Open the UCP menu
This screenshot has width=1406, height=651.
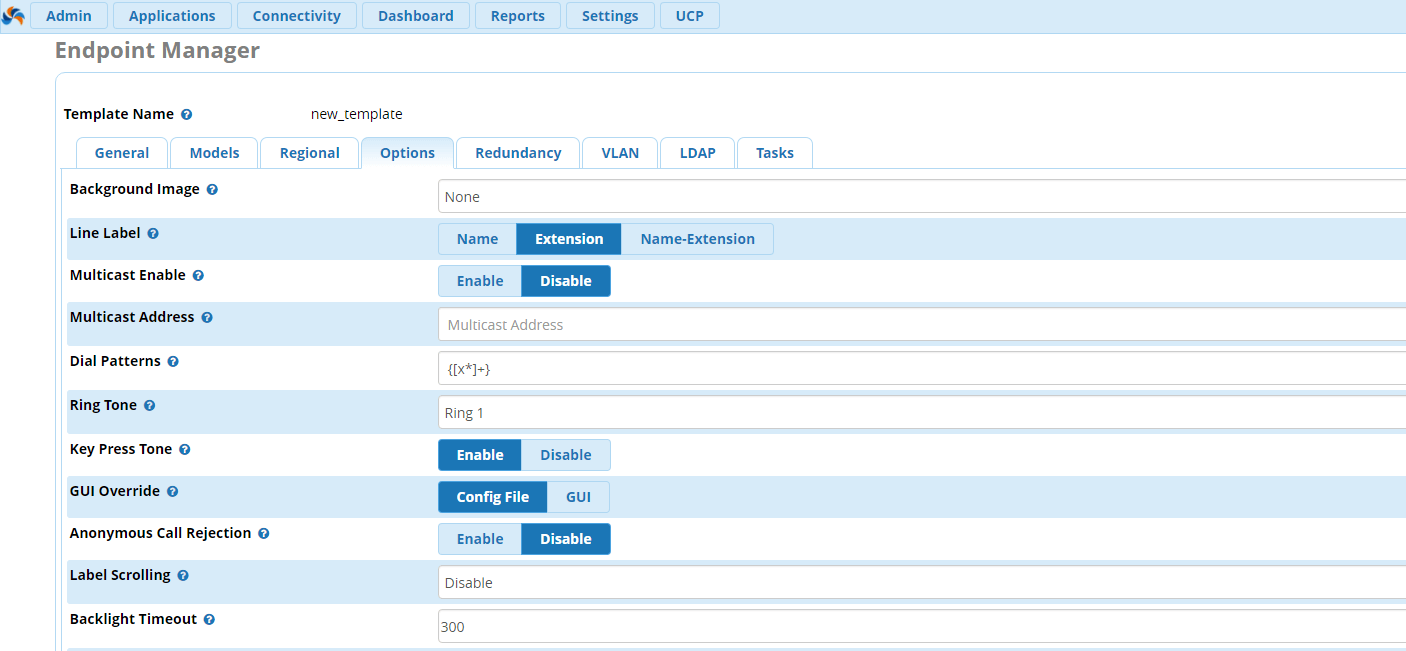tap(689, 16)
